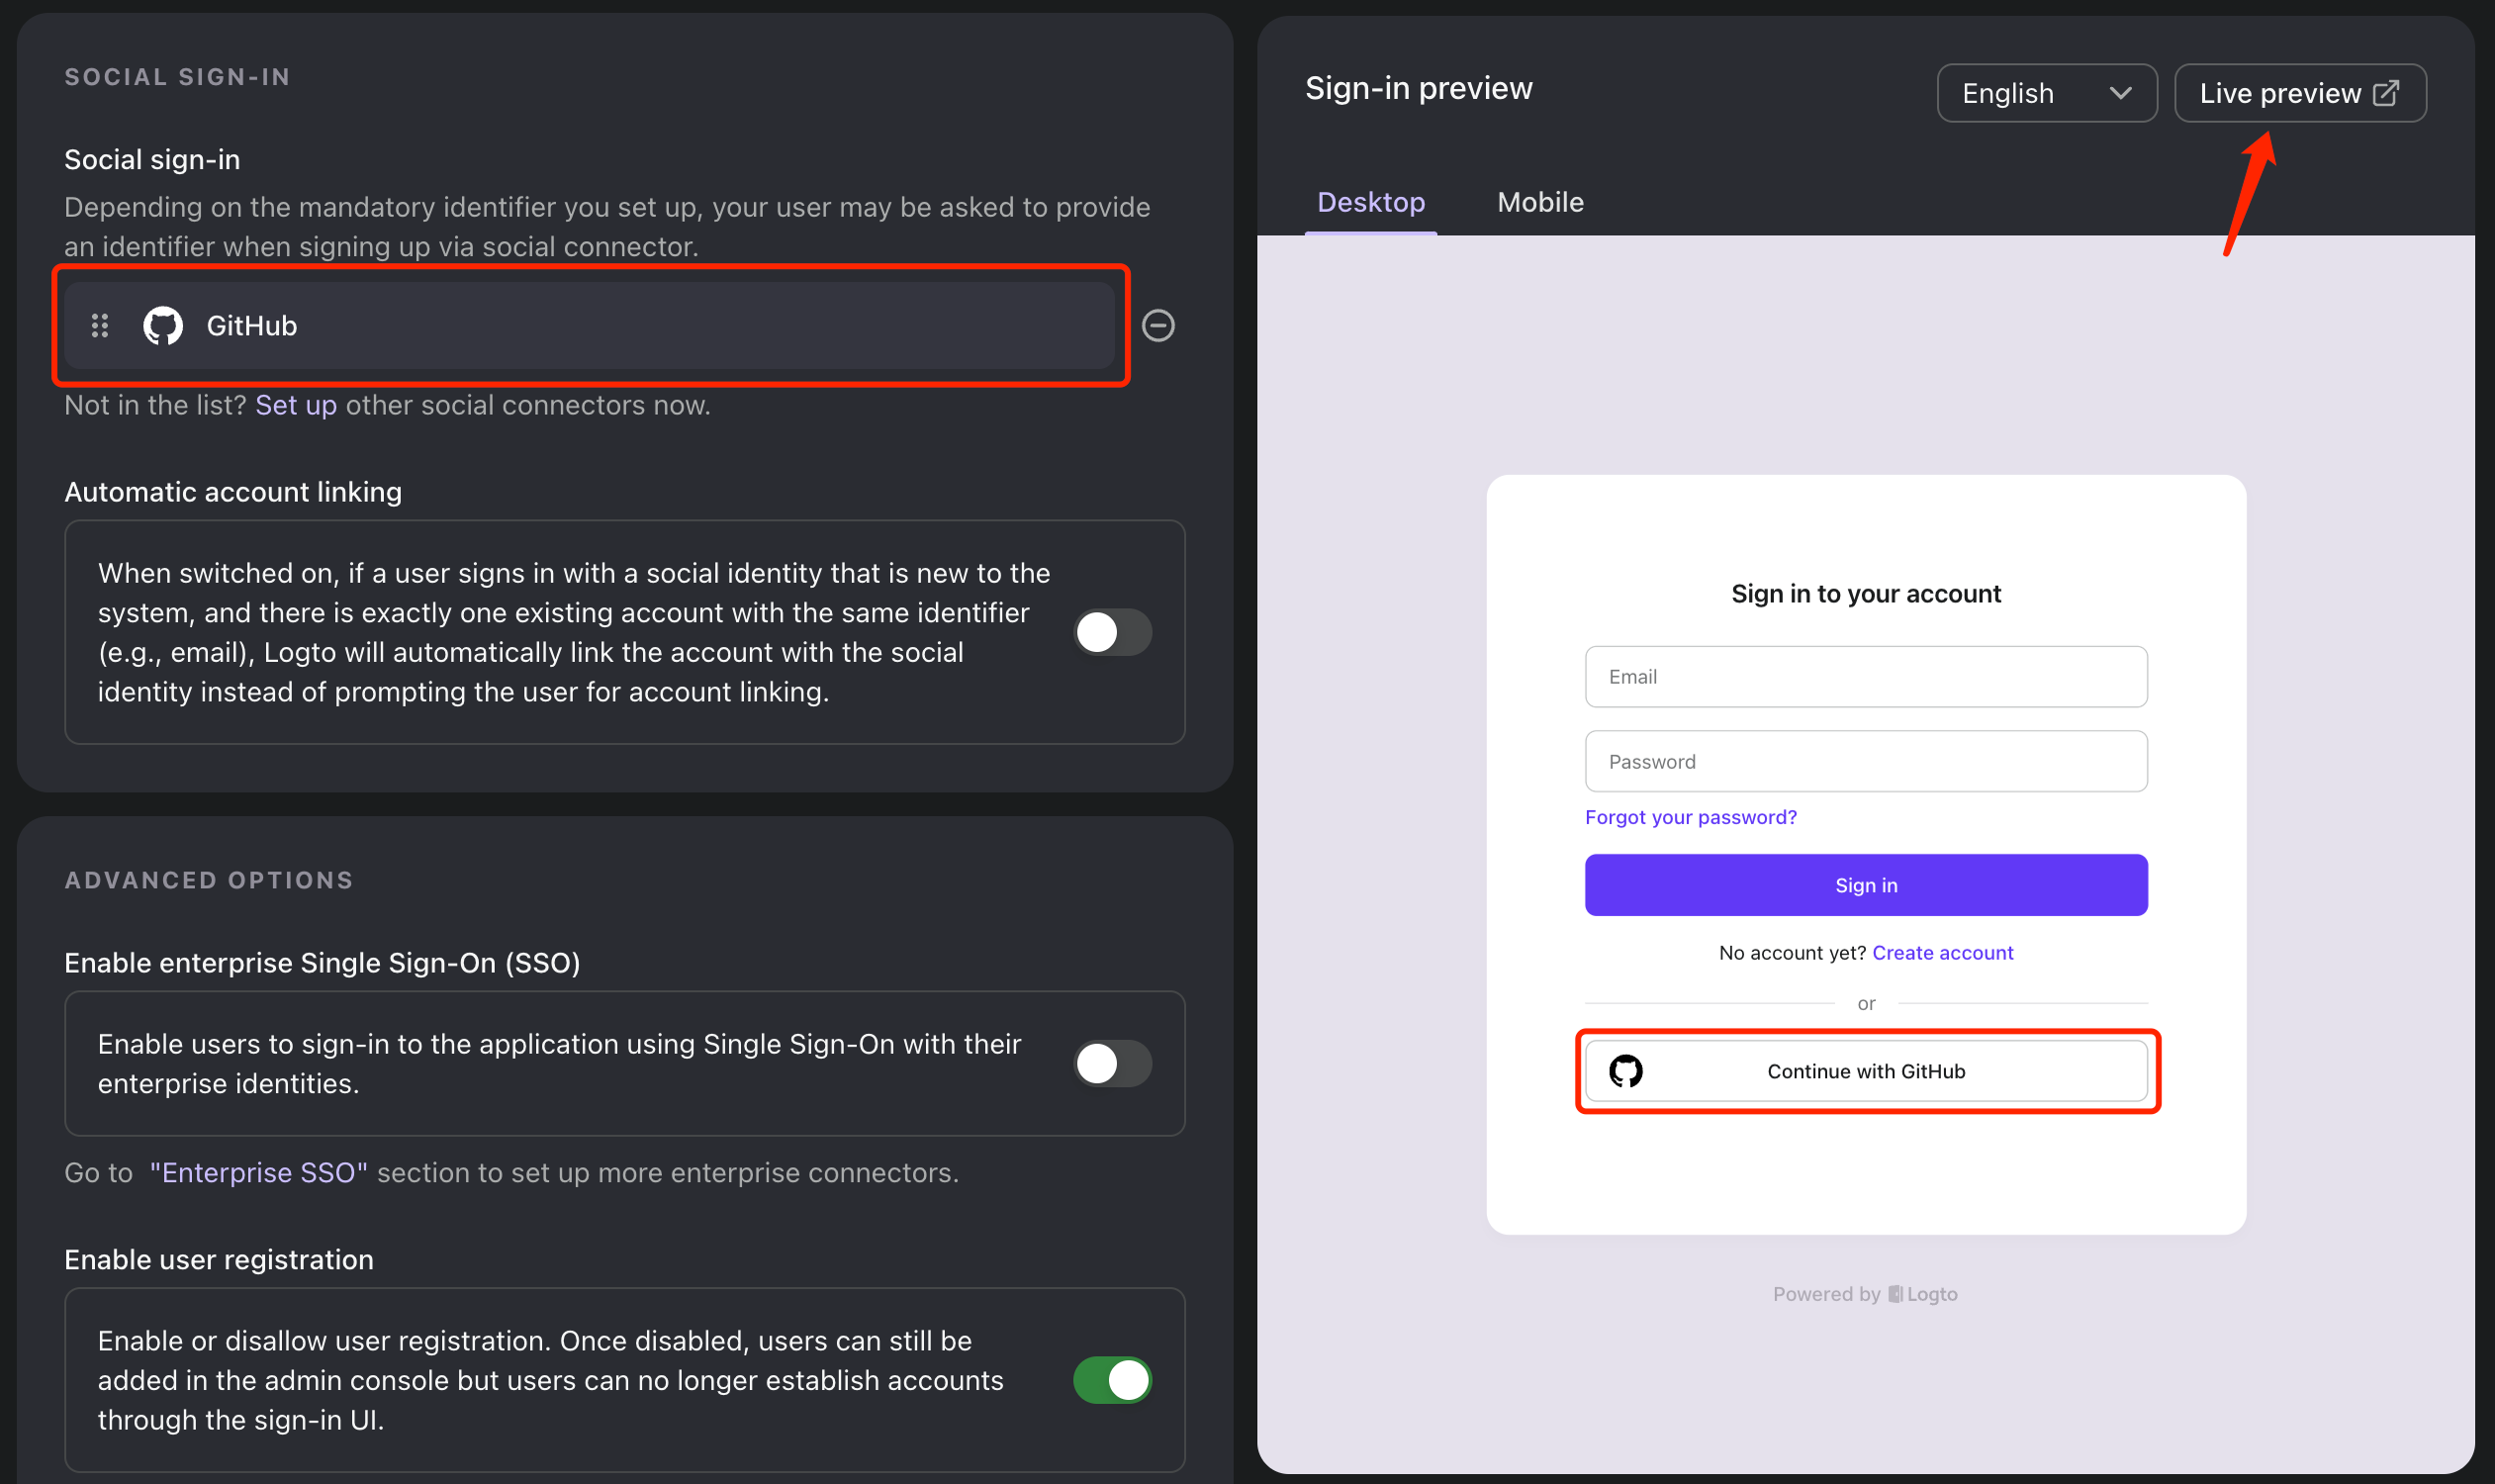2495x1484 pixels.
Task: Click the Sign in button in the preview
Action: tap(1864, 884)
